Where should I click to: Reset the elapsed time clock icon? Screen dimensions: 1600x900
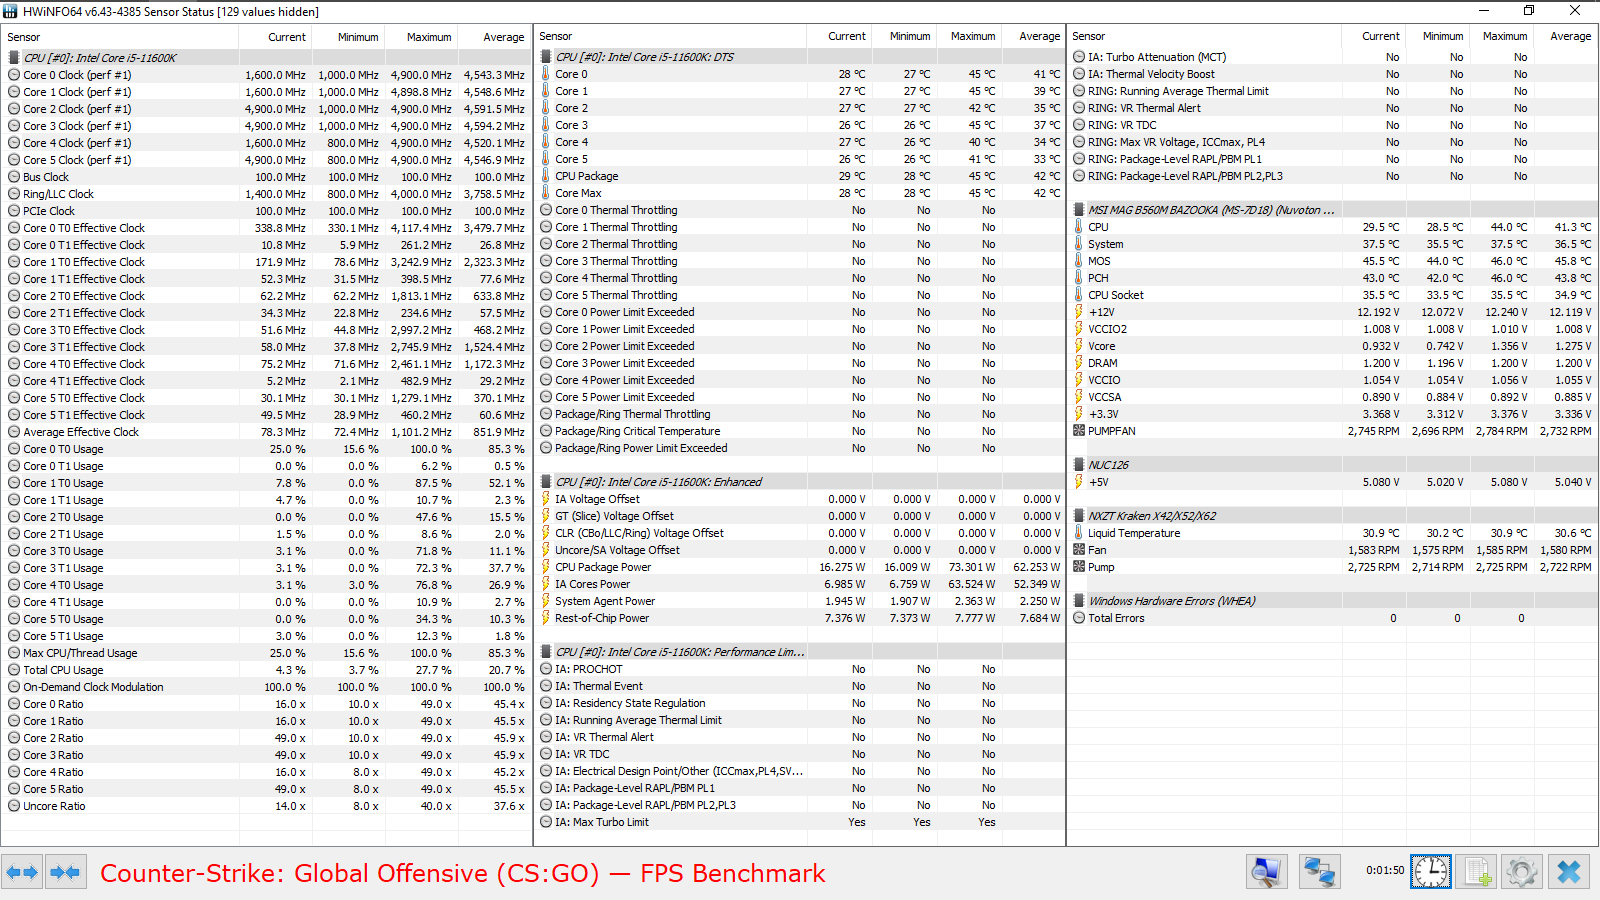coord(1431,872)
